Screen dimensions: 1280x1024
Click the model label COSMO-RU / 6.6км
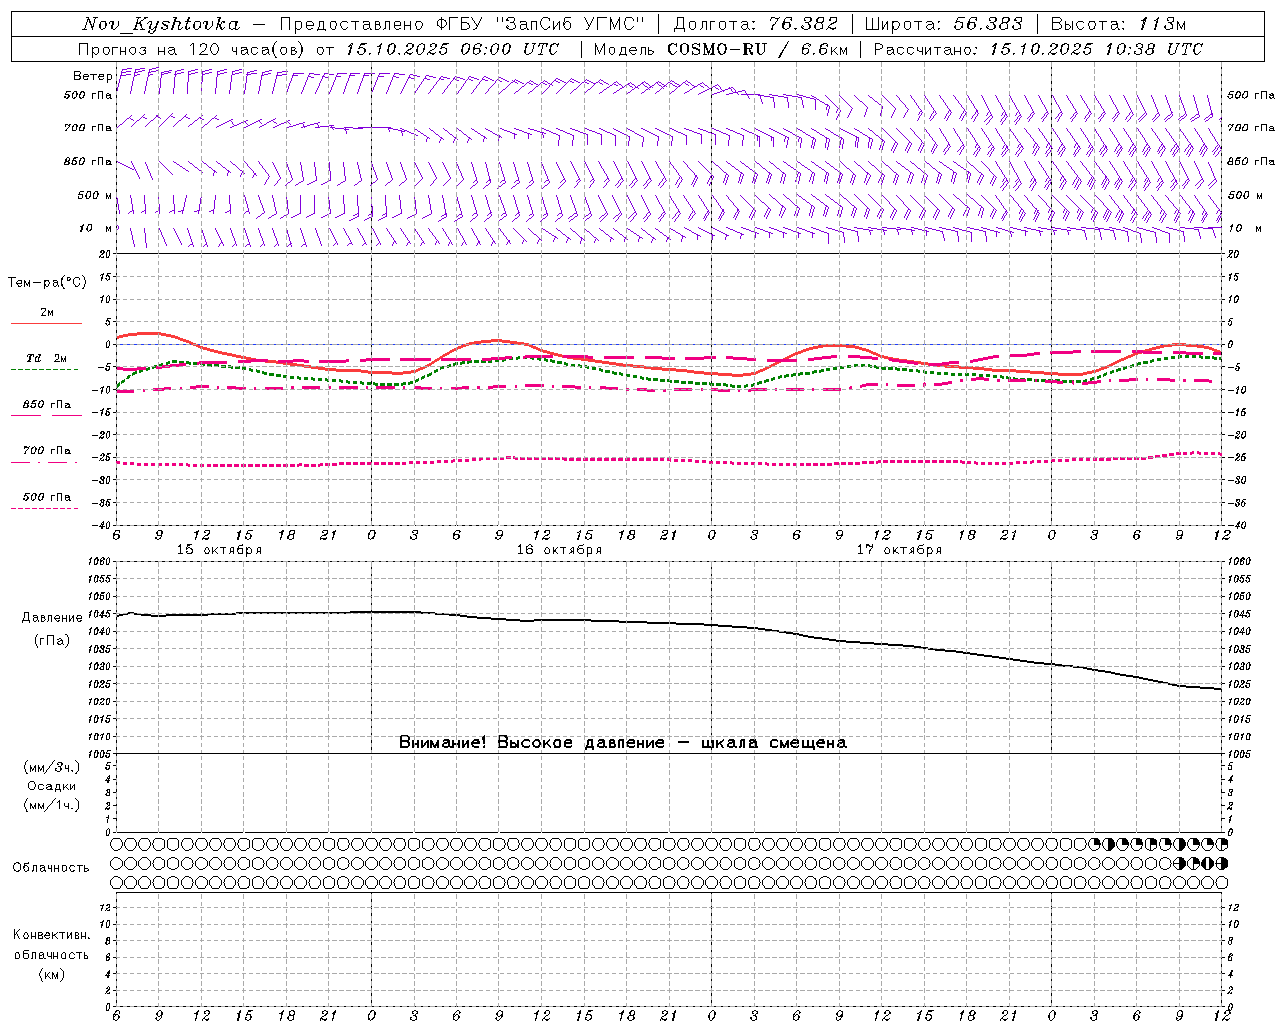click(757, 49)
